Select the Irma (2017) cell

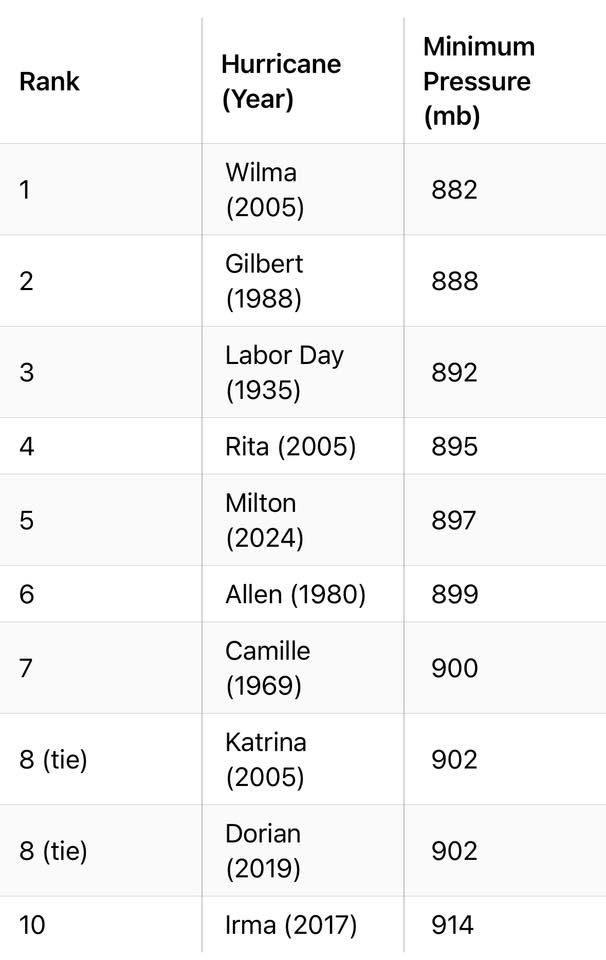[291, 925]
